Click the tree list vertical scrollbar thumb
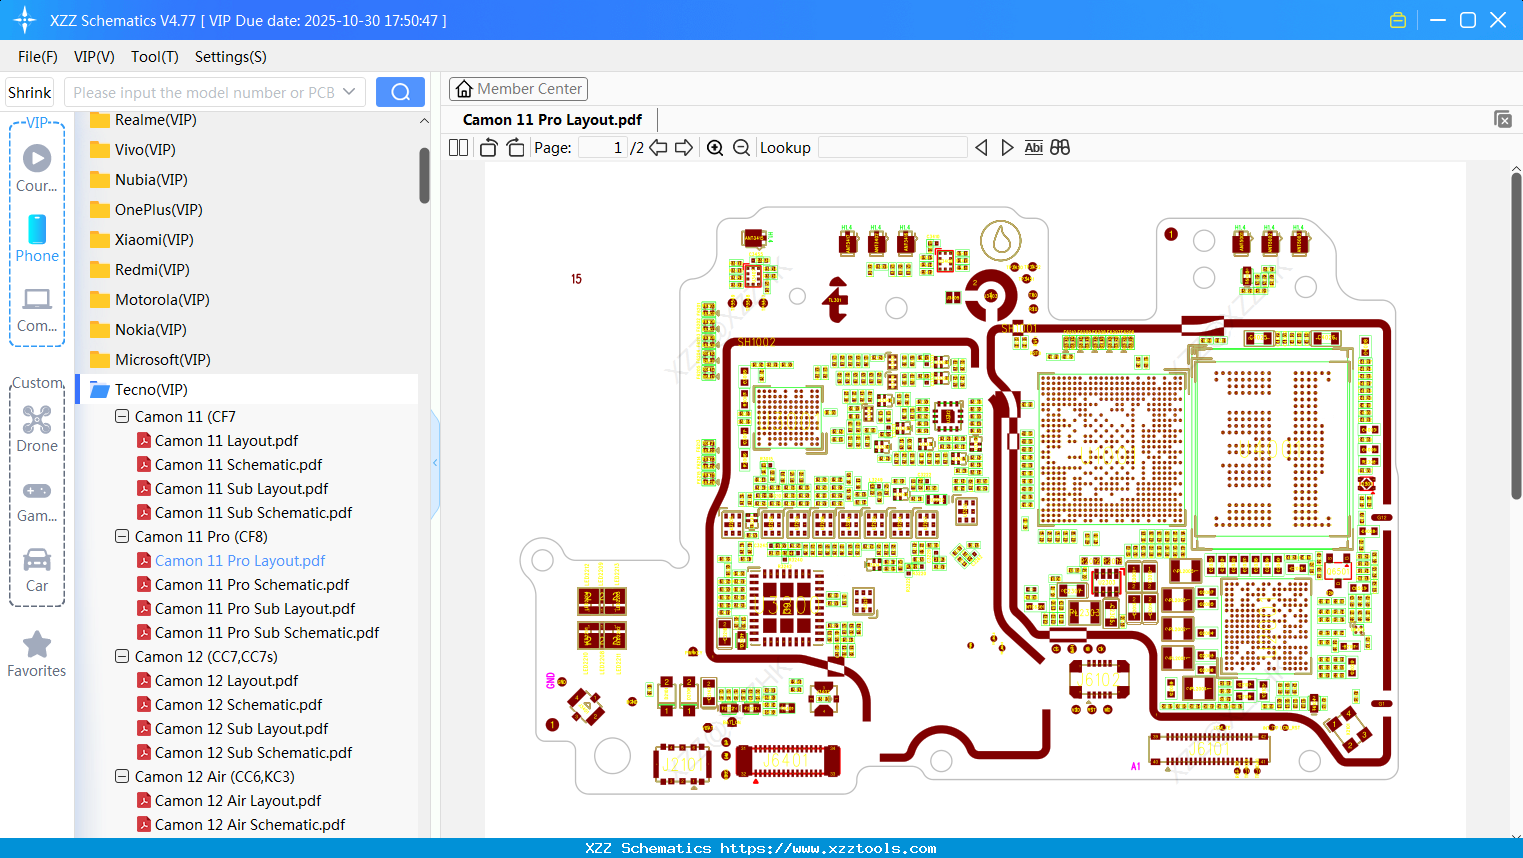The width and height of the screenshot is (1523, 858). 424,175
